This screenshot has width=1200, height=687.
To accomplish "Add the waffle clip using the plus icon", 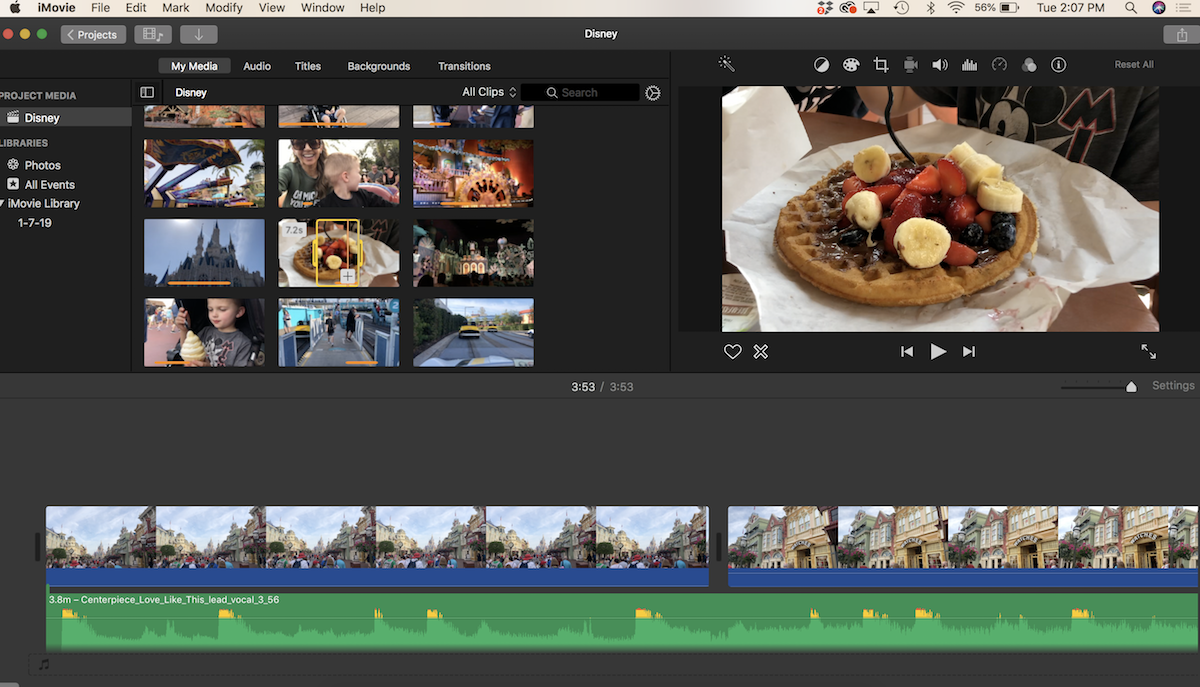I will [347, 276].
